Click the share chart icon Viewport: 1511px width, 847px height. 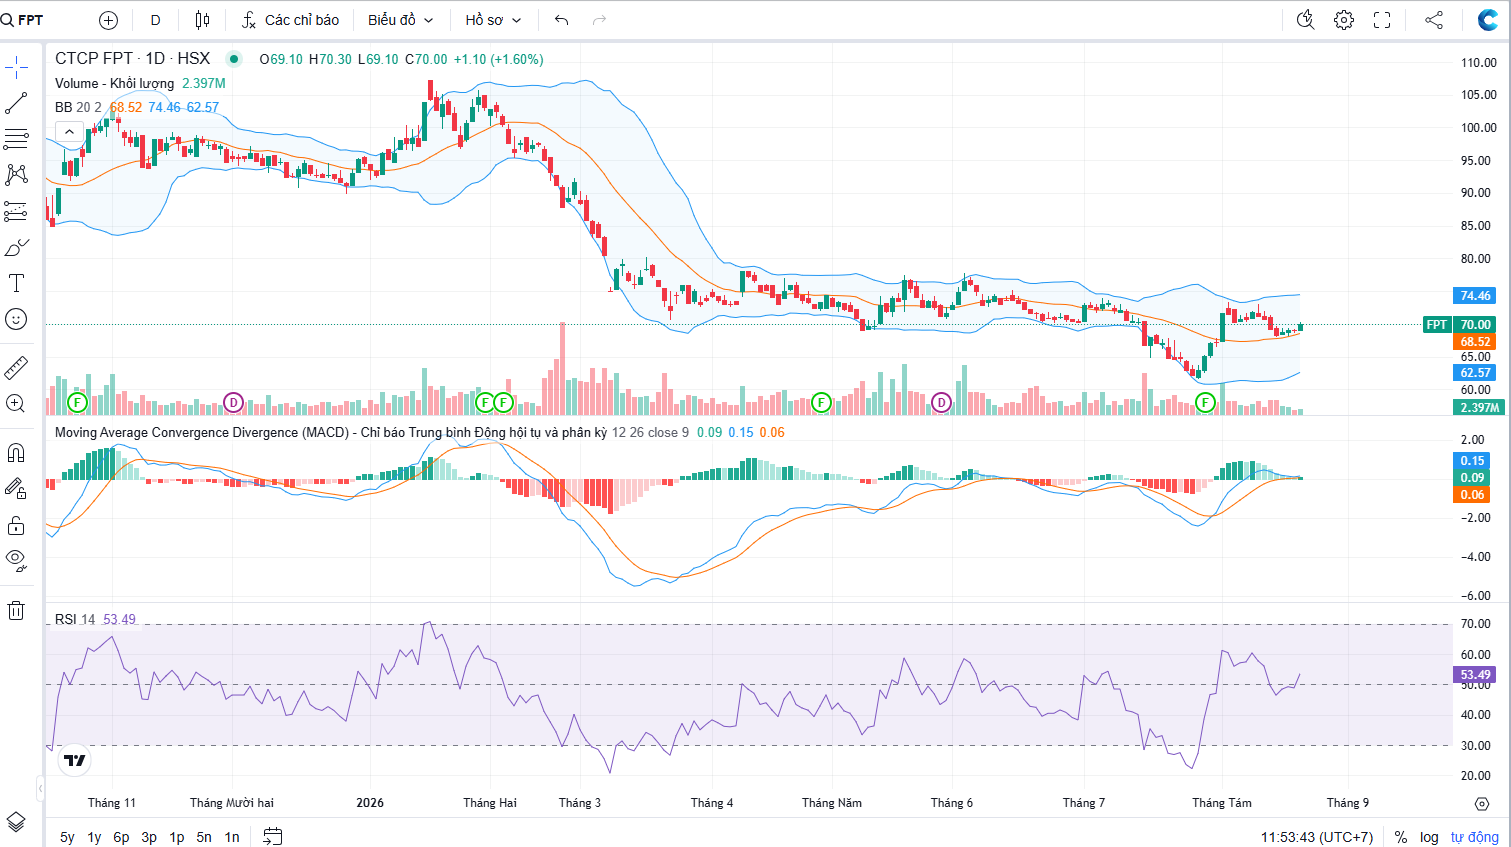[x=1434, y=20]
